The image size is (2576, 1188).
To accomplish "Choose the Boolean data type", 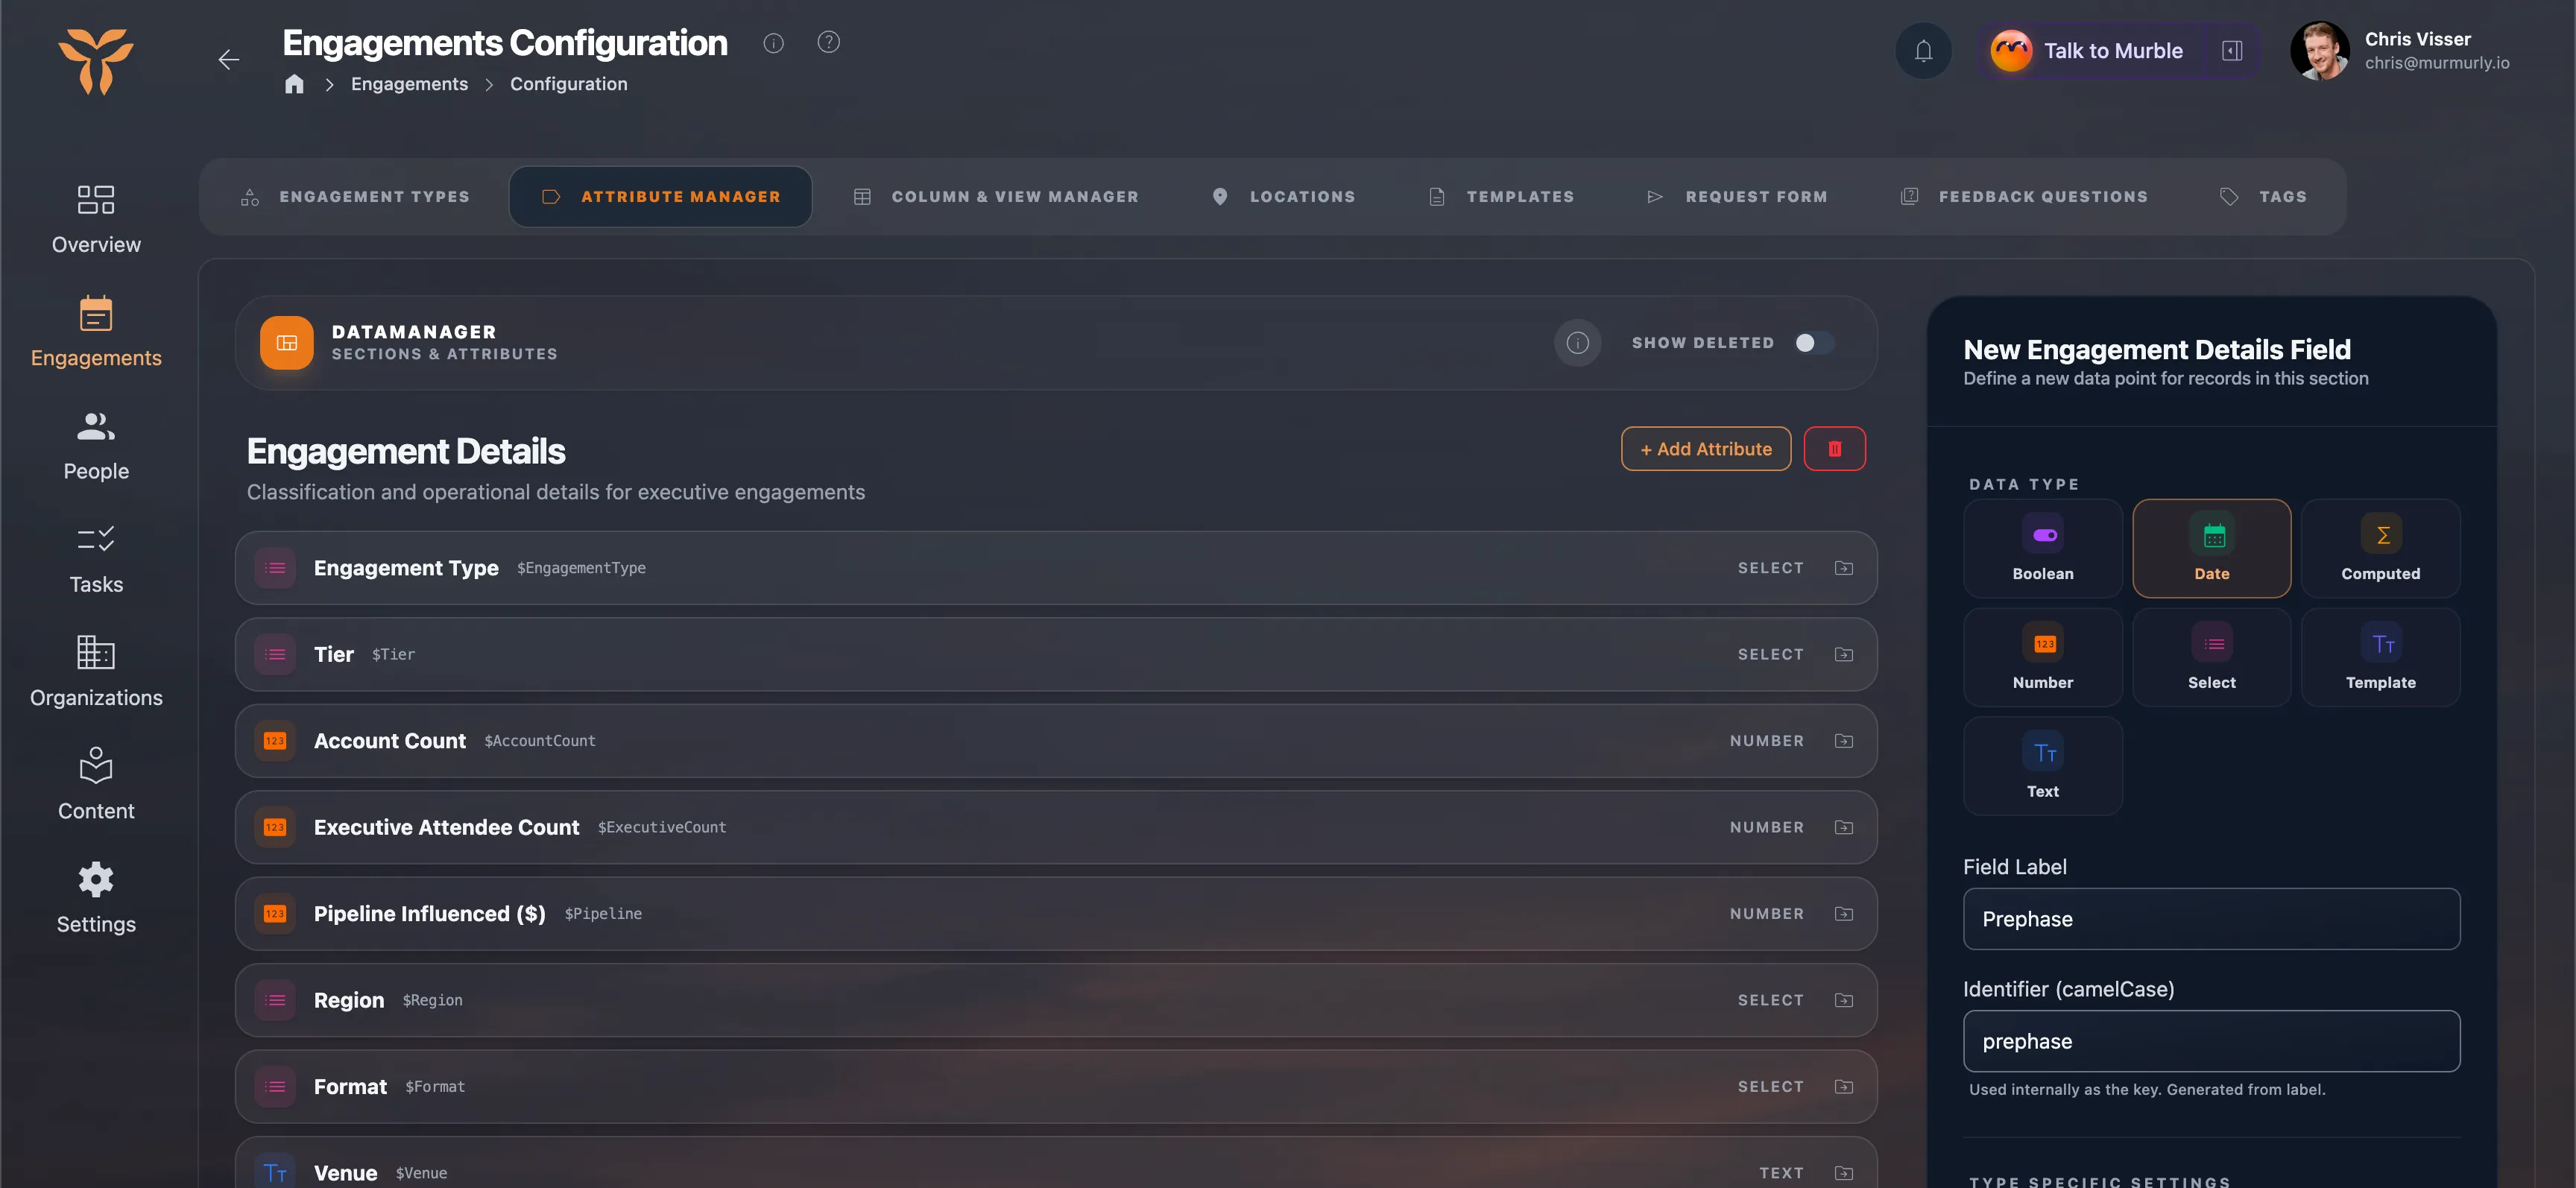I will (2043, 549).
